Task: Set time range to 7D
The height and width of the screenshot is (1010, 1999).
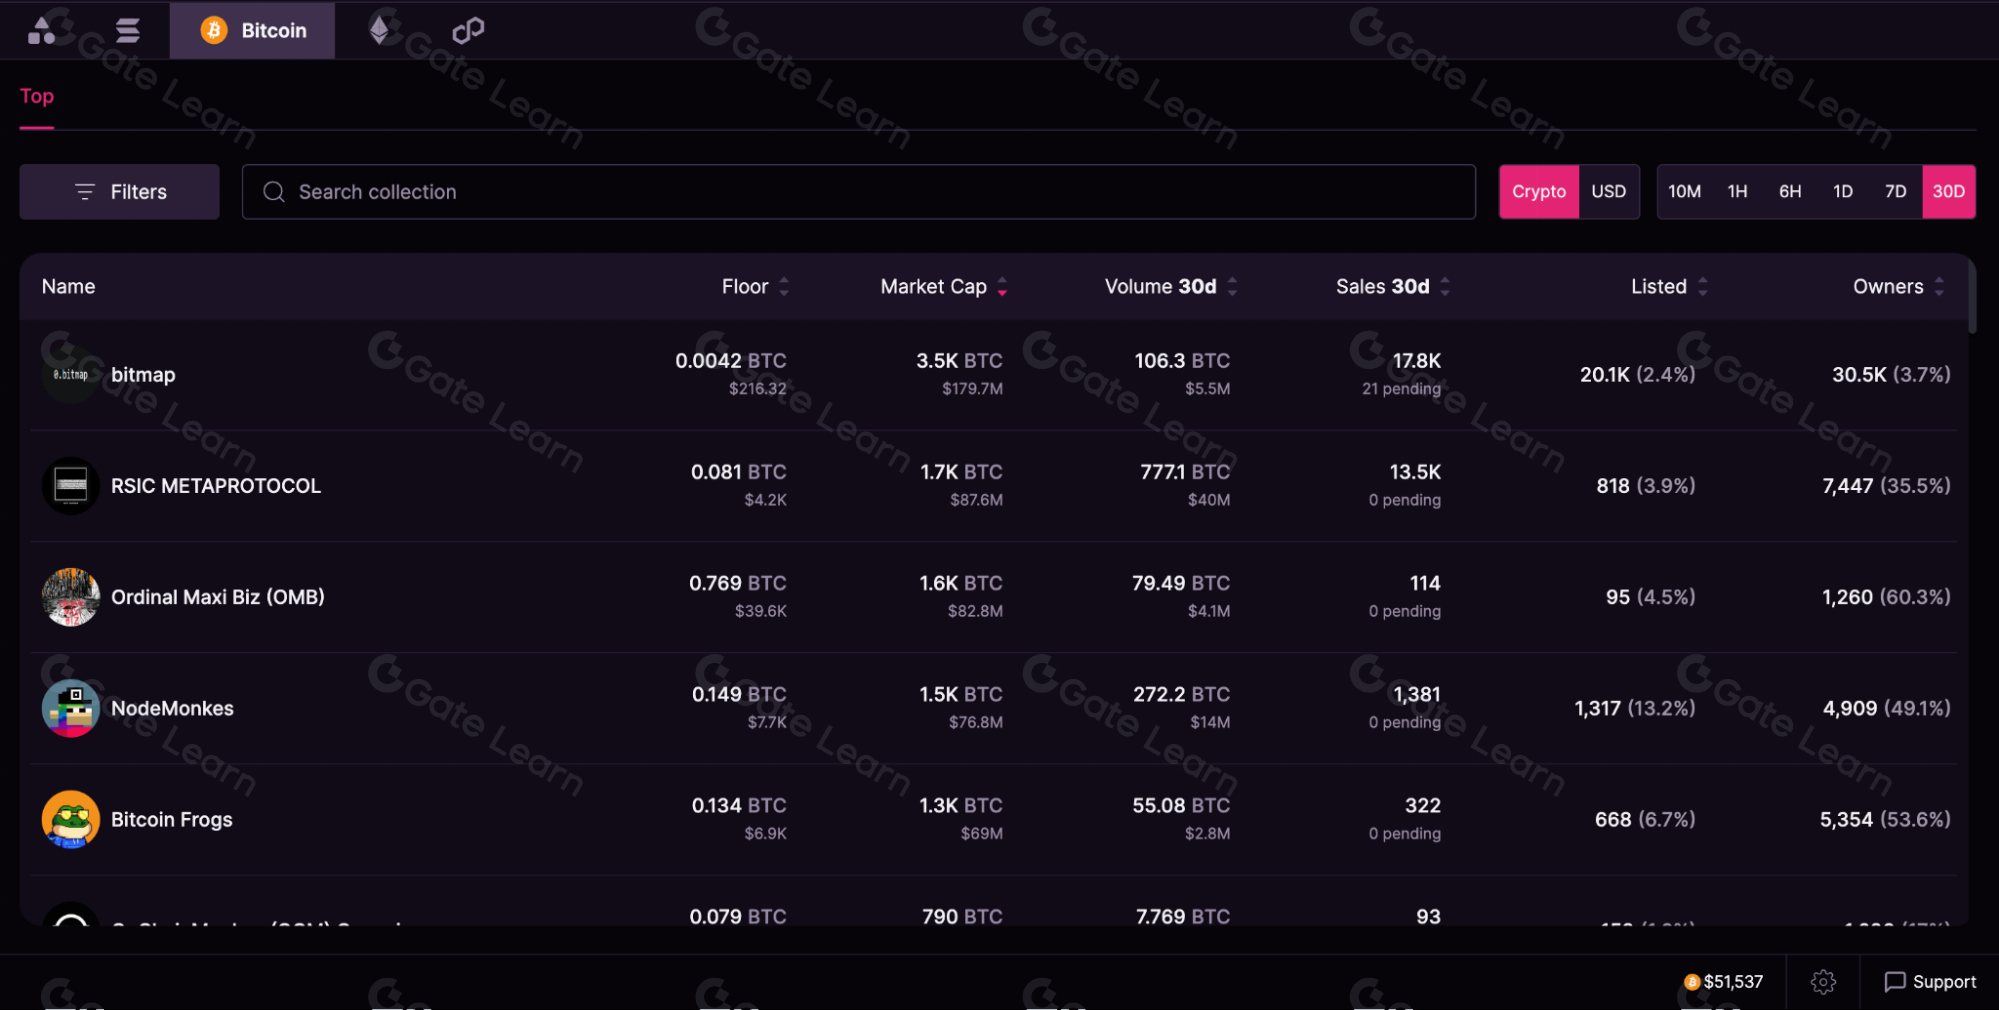Action: tap(1895, 192)
